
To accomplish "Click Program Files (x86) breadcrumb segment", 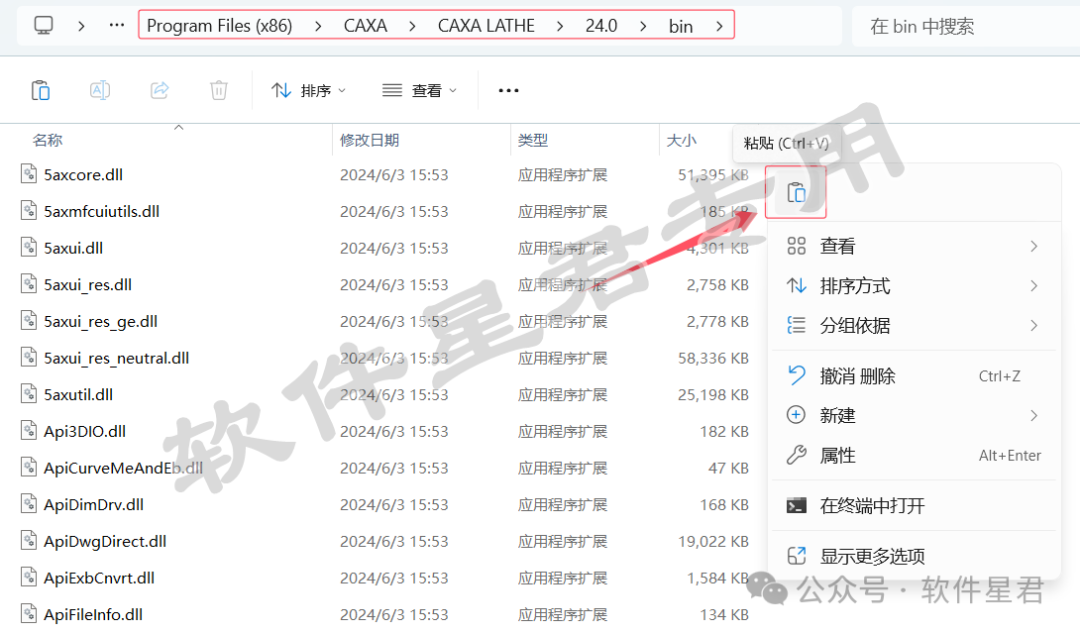I will [x=220, y=26].
